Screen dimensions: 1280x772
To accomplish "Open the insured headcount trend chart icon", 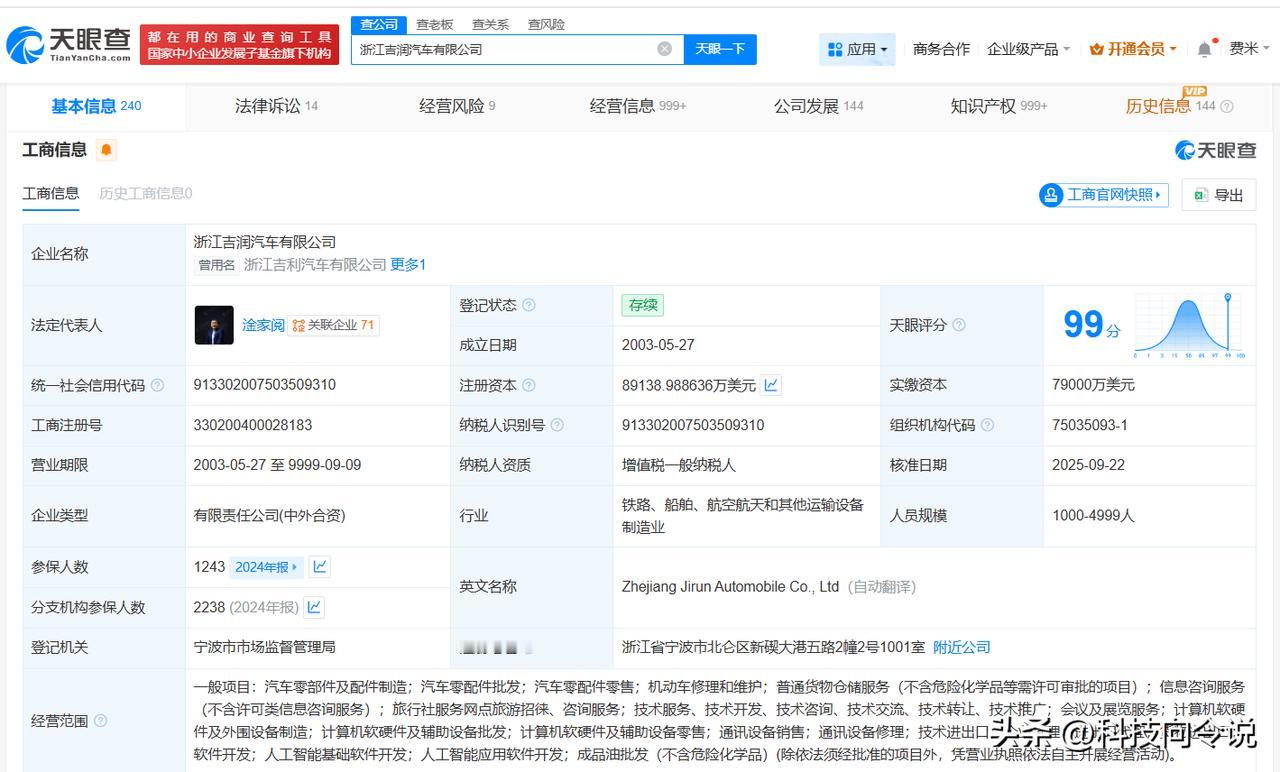I will click(319, 567).
